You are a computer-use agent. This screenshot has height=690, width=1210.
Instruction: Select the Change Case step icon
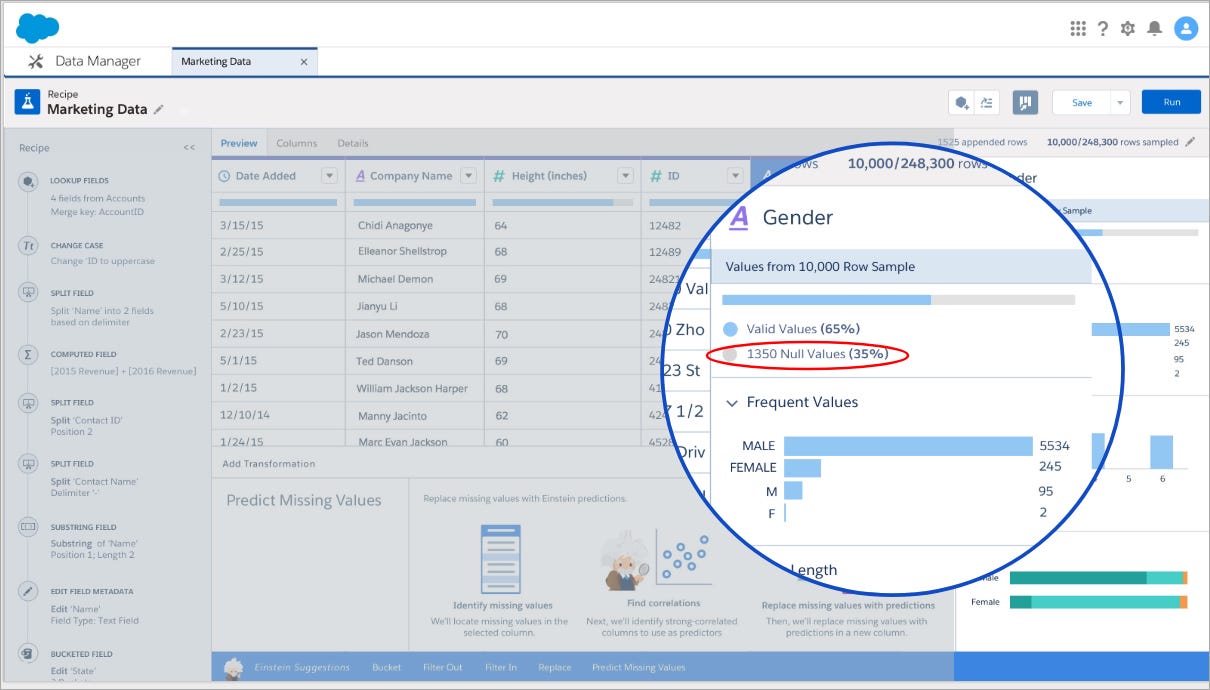tap(28, 246)
